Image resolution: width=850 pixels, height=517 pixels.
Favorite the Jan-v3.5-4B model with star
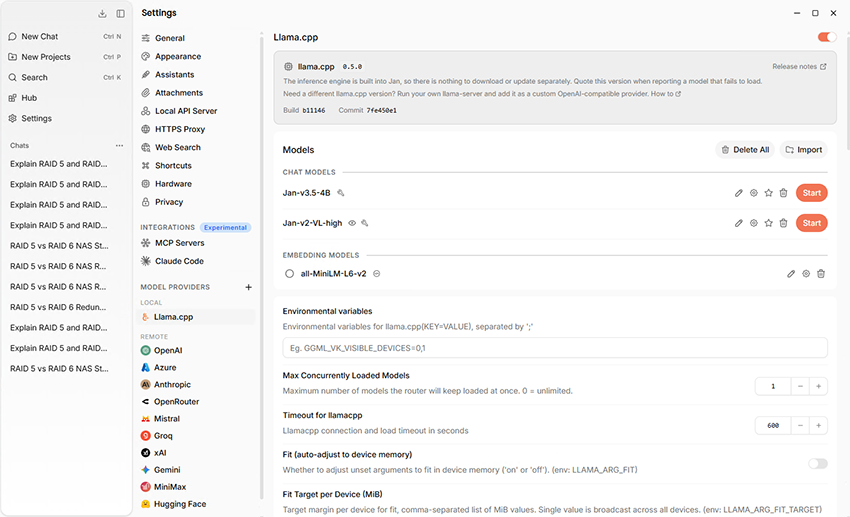pyautogui.click(x=768, y=193)
